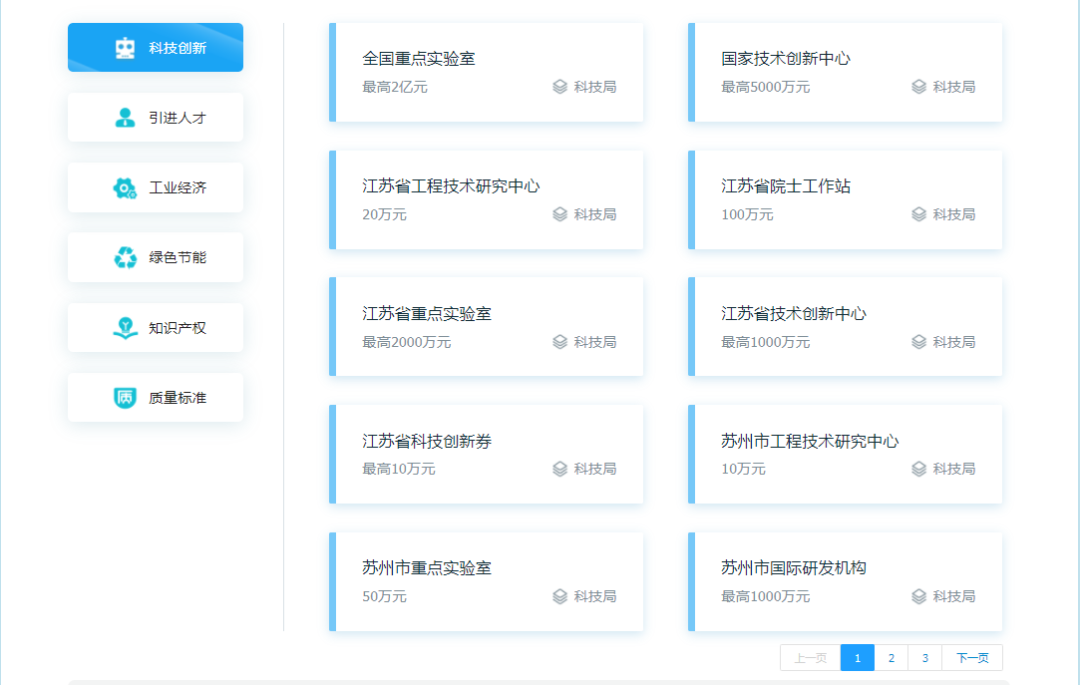Open the 苏州市国际研发机构 card
The width and height of the screenshot is (1080, 685).
pos(845,581)
